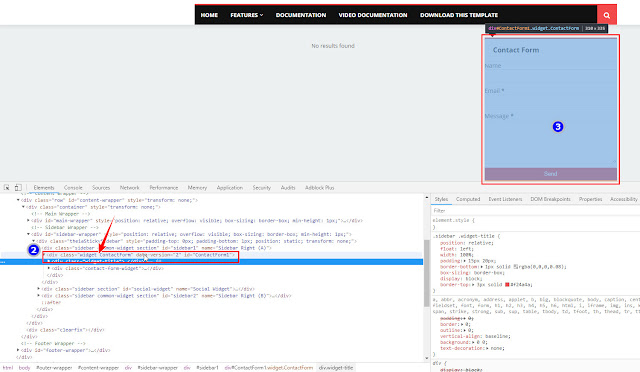The image size is (640, 372).
Task: Open the Application tab
Action: [229, 188]
